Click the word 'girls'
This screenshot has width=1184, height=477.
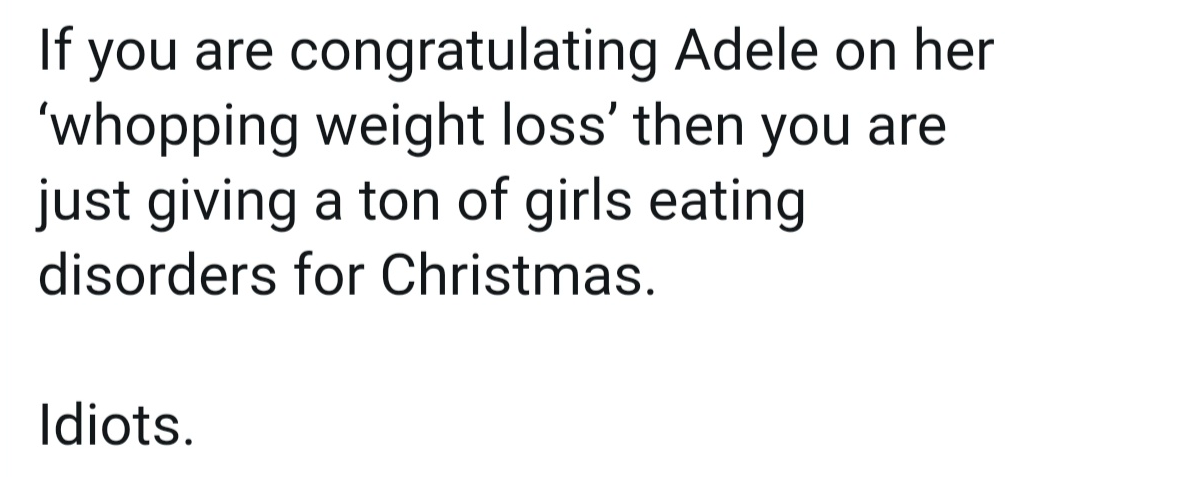point(578,204)
